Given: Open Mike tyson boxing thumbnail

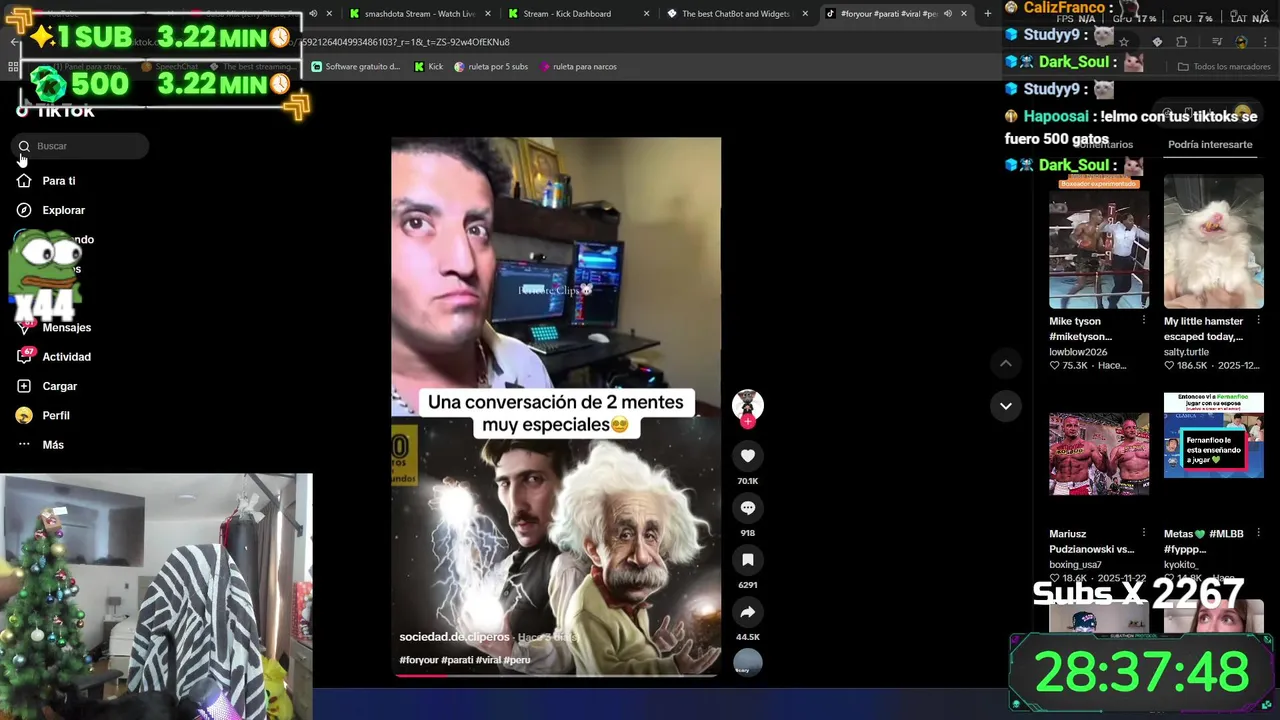Looking at the screenshot, I should 1099,241.
